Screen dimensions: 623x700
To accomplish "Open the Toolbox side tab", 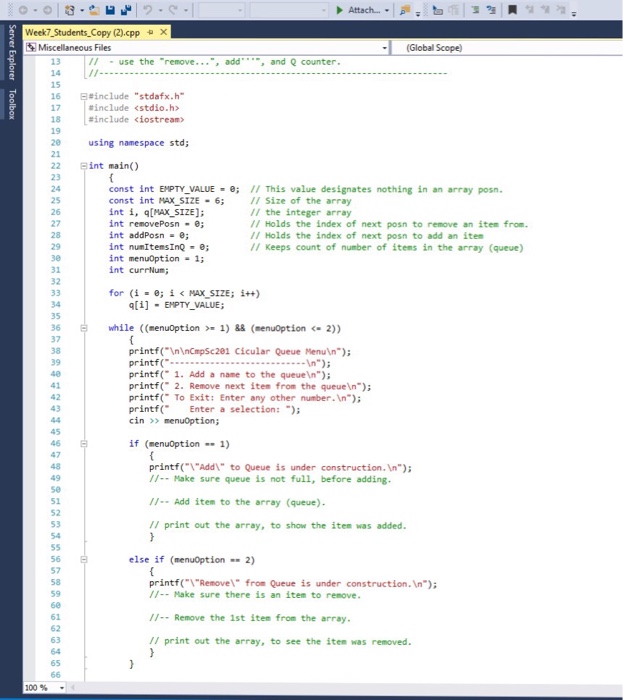I will [x=12, y=104].
